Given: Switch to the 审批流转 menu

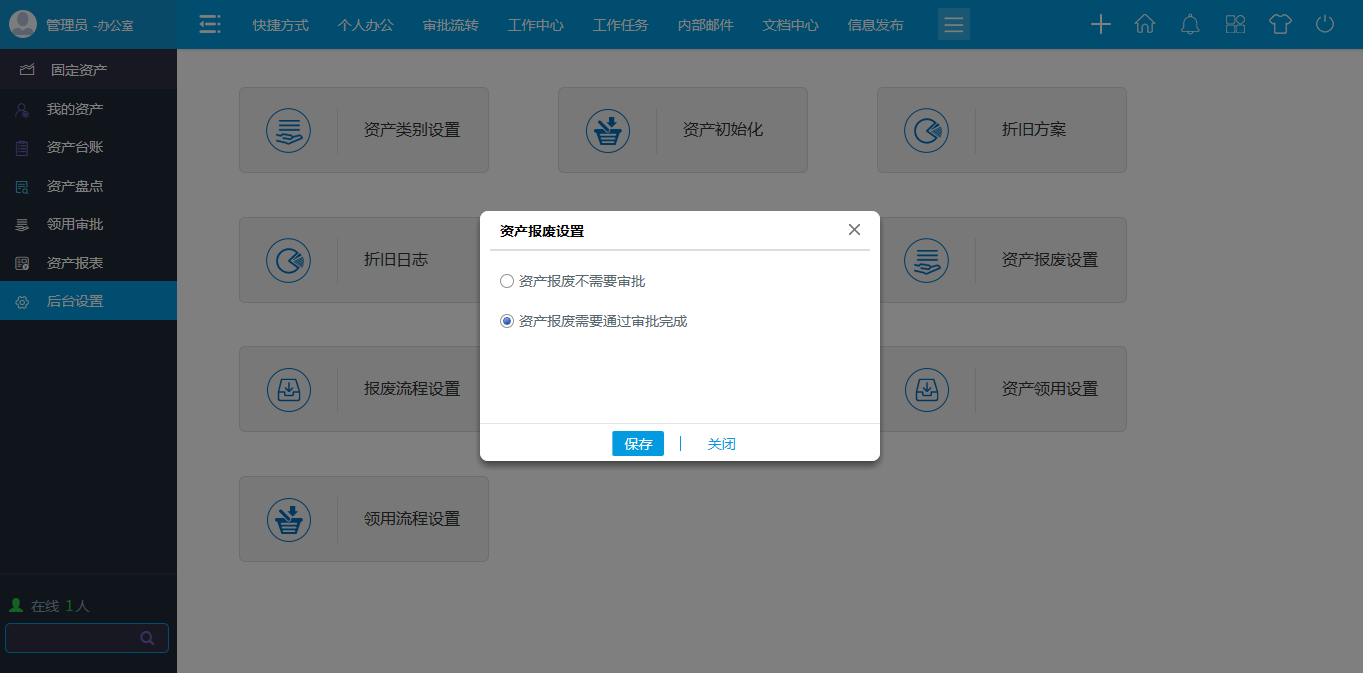Looking at the screenshot, I should pos(450,24).
